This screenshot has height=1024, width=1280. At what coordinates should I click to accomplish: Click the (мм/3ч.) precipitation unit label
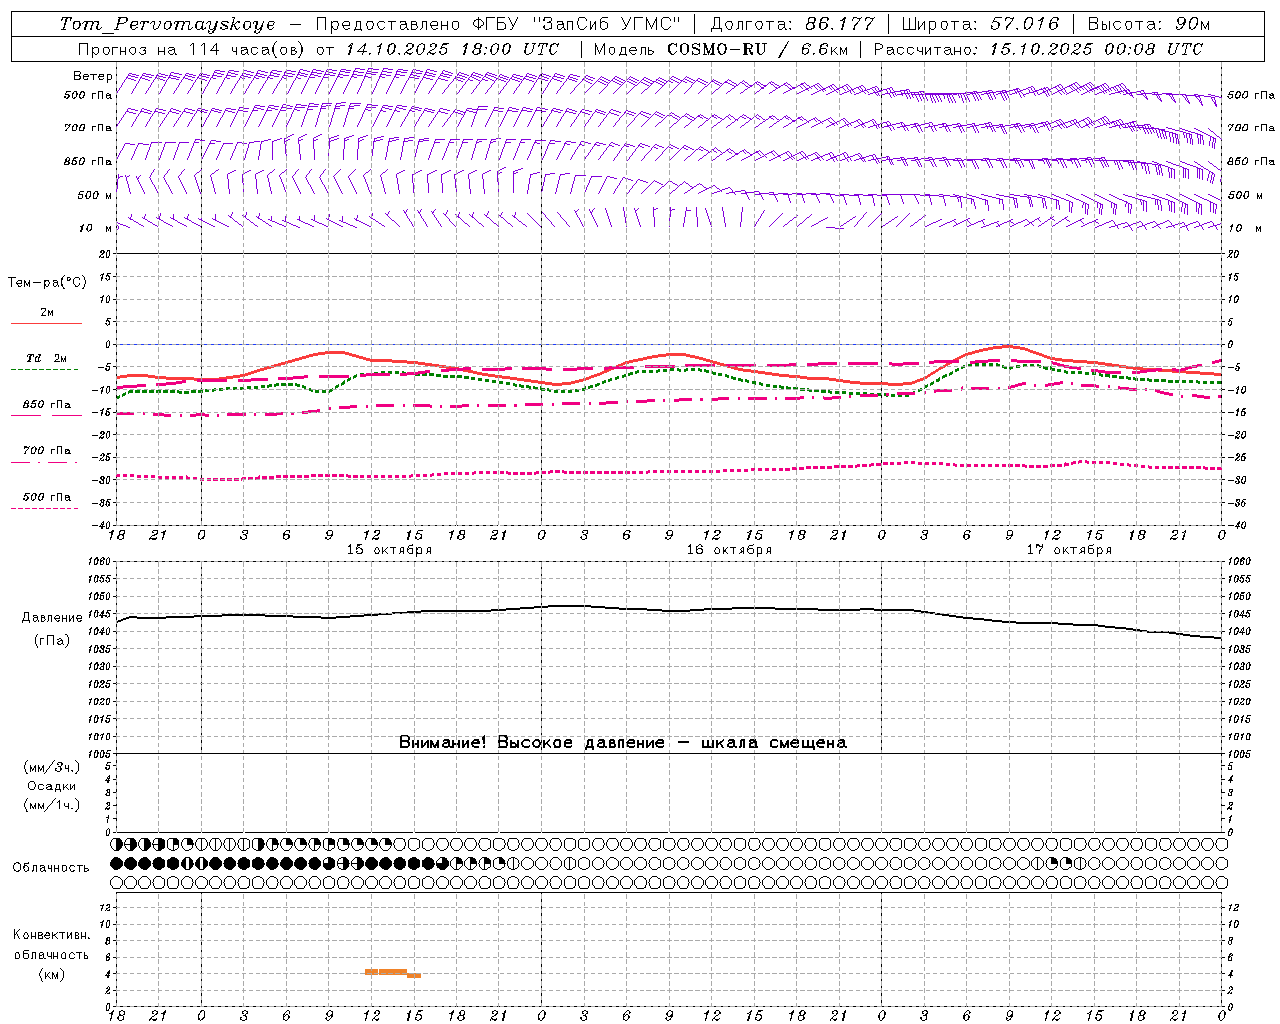click(52, 768)
